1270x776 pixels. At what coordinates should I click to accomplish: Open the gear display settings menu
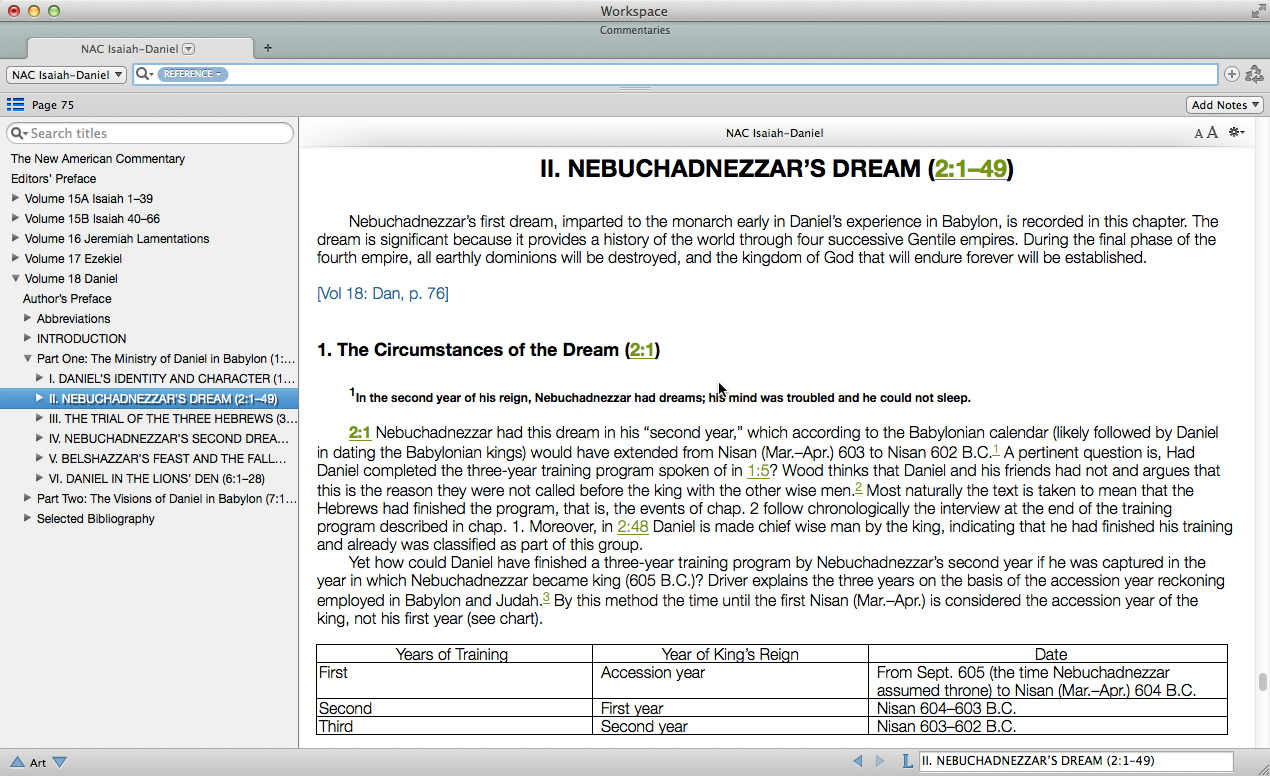1236,133
